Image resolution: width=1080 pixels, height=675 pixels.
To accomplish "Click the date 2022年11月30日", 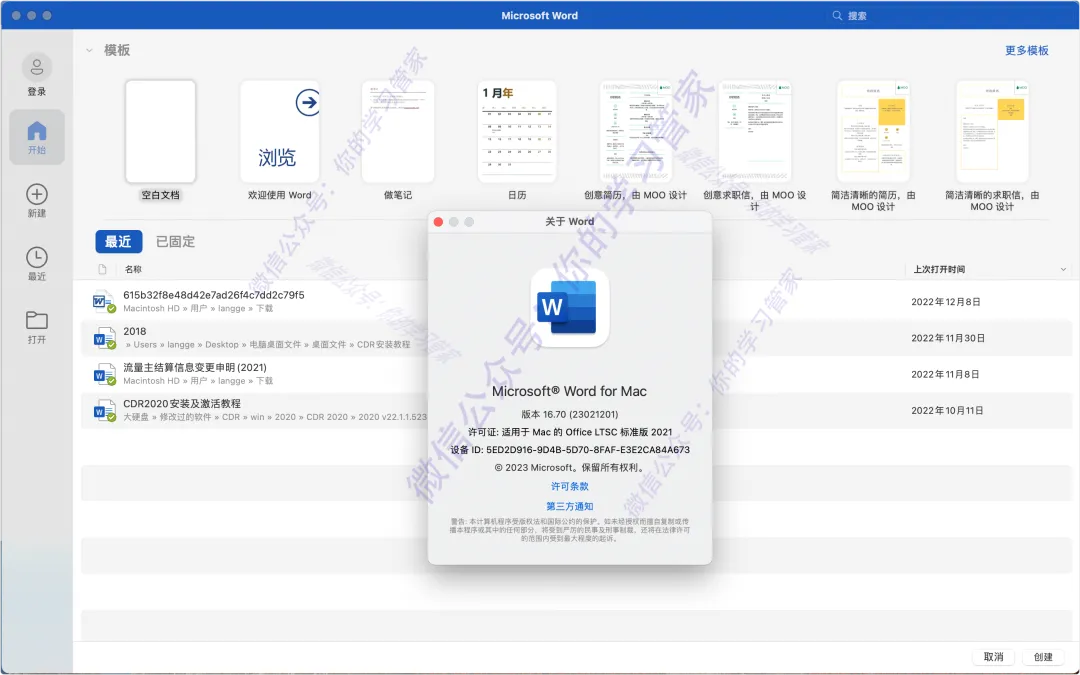I will (x=948, y=338).
